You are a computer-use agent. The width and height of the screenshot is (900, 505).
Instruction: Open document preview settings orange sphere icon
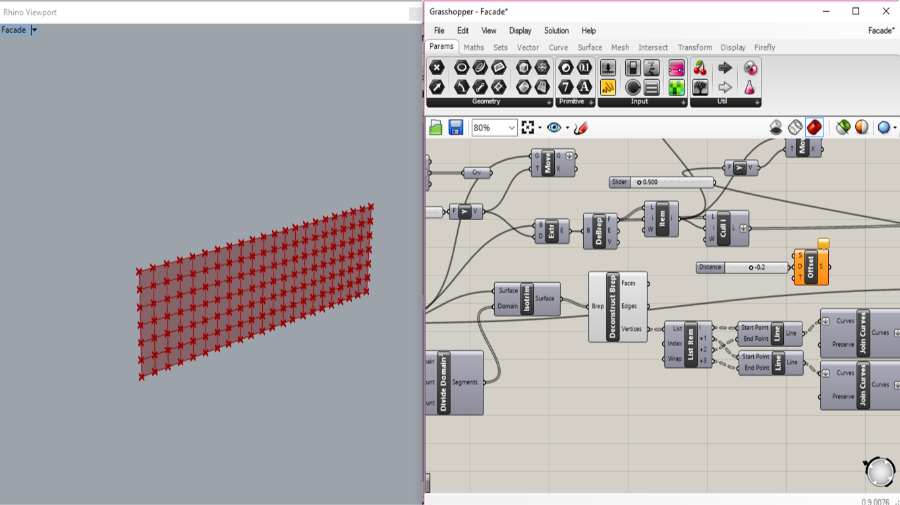point(862,127)
